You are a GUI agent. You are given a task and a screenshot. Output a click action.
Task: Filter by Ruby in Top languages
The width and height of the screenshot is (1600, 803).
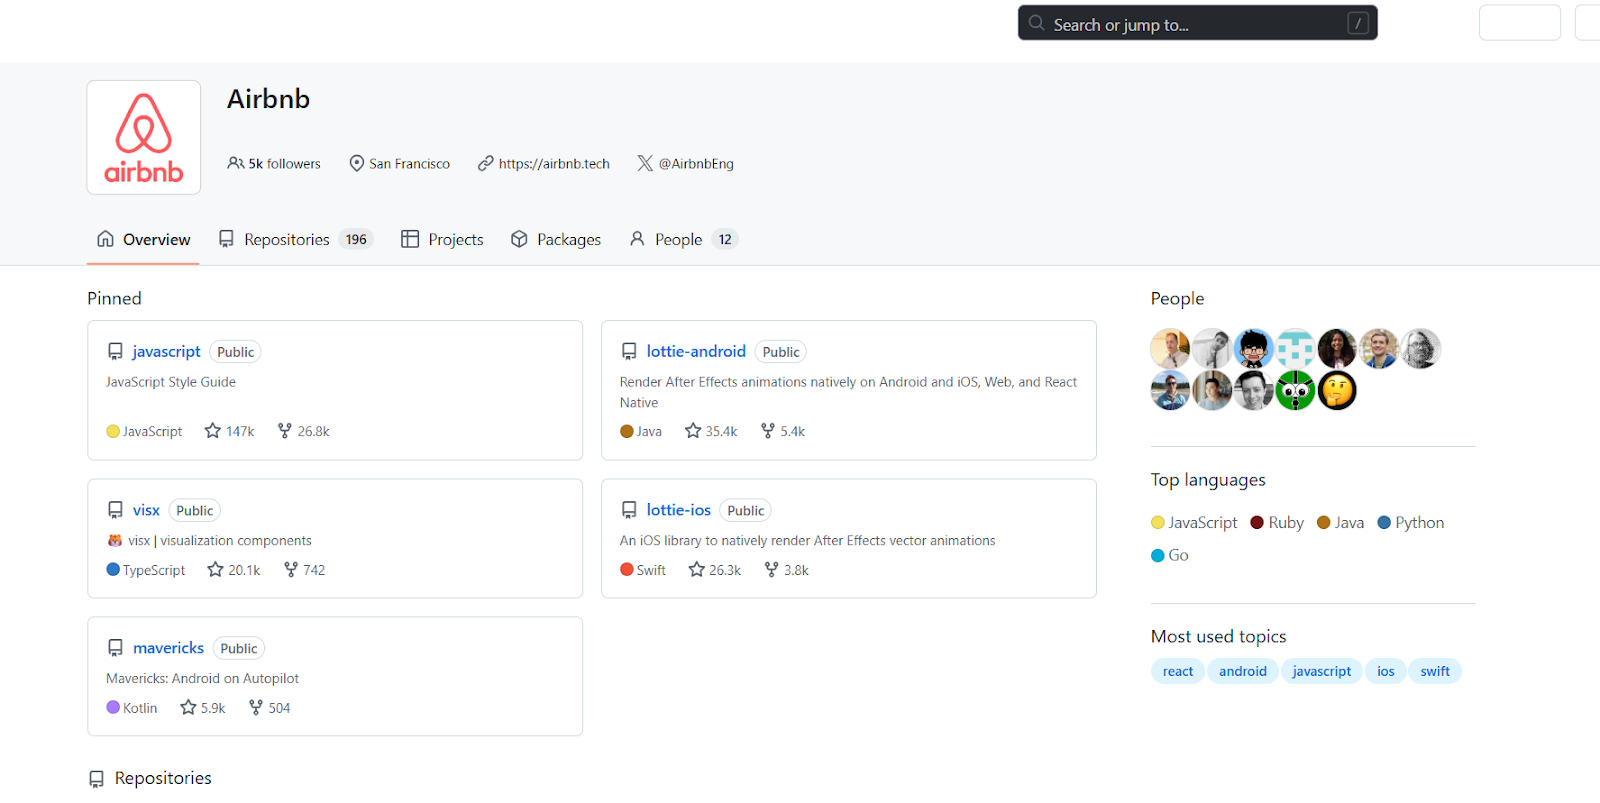[1277, 522]
